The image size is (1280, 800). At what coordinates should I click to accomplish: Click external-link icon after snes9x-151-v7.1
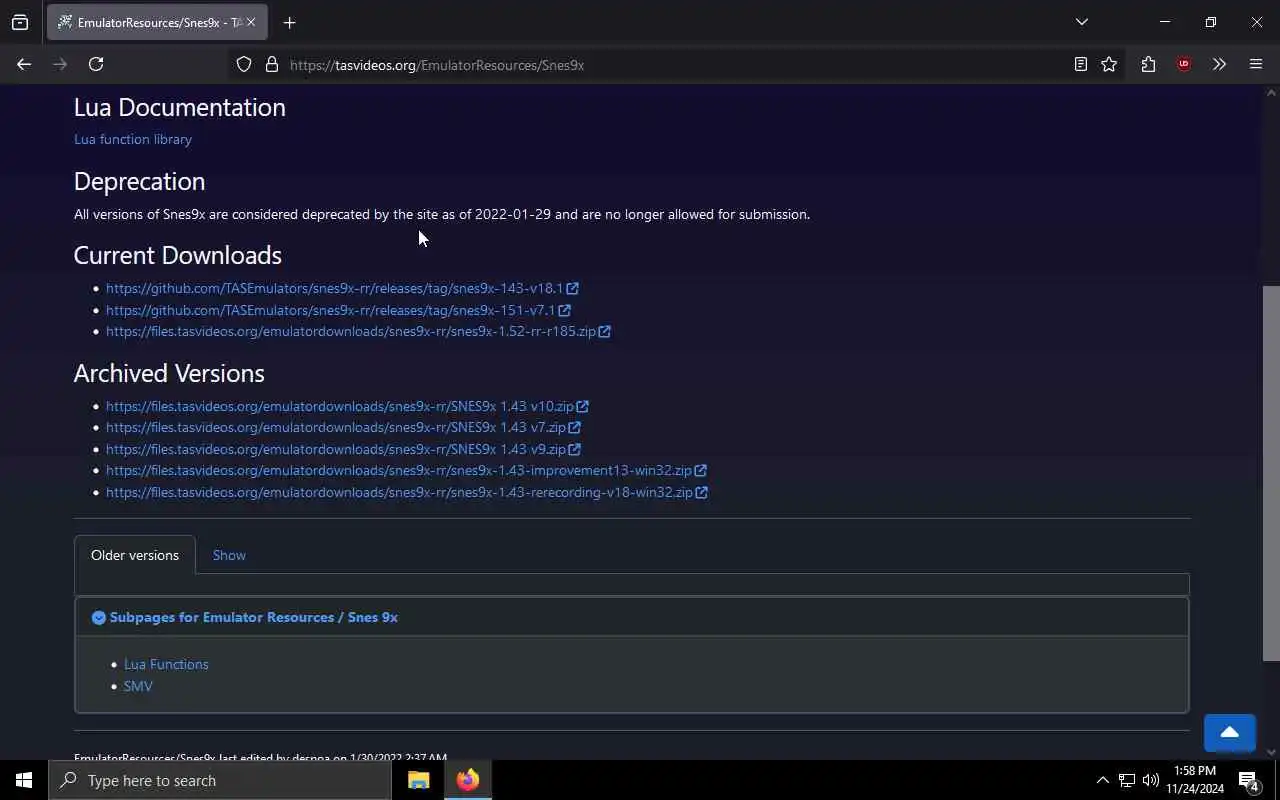(564, 311)
